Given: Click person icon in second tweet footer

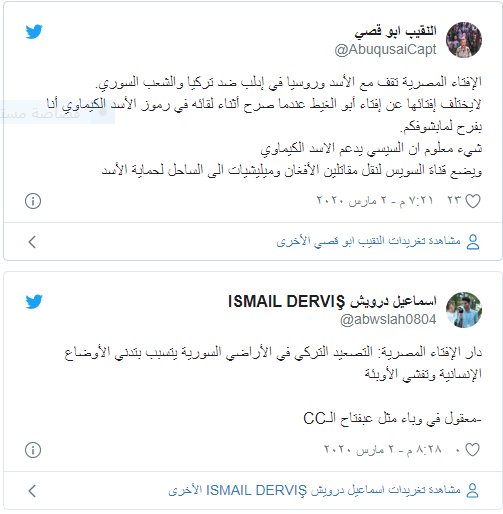Looking at the screenshot, I should tap(472, 491).
